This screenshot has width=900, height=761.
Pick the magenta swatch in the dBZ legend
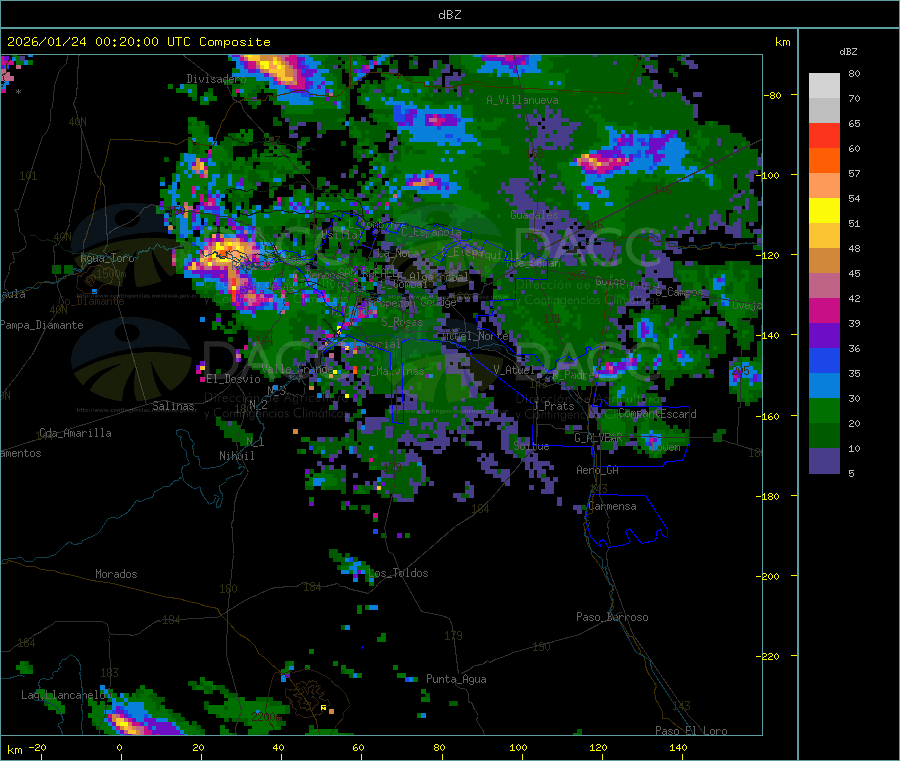[824, 310]
